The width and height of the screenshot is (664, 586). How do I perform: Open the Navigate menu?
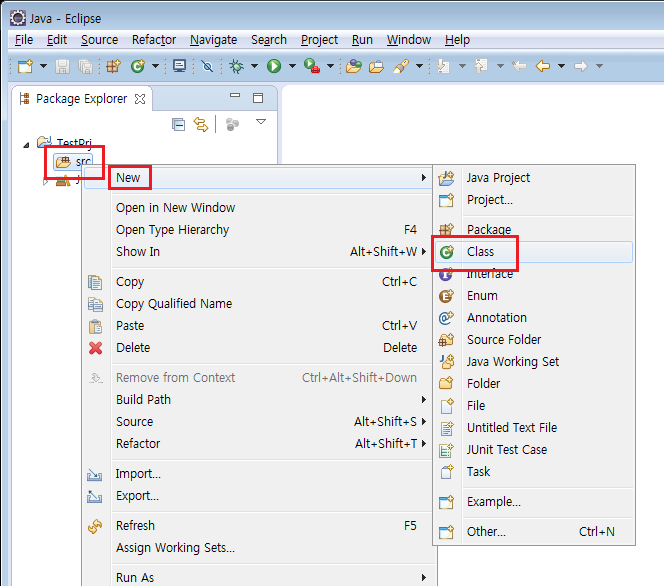213,40
